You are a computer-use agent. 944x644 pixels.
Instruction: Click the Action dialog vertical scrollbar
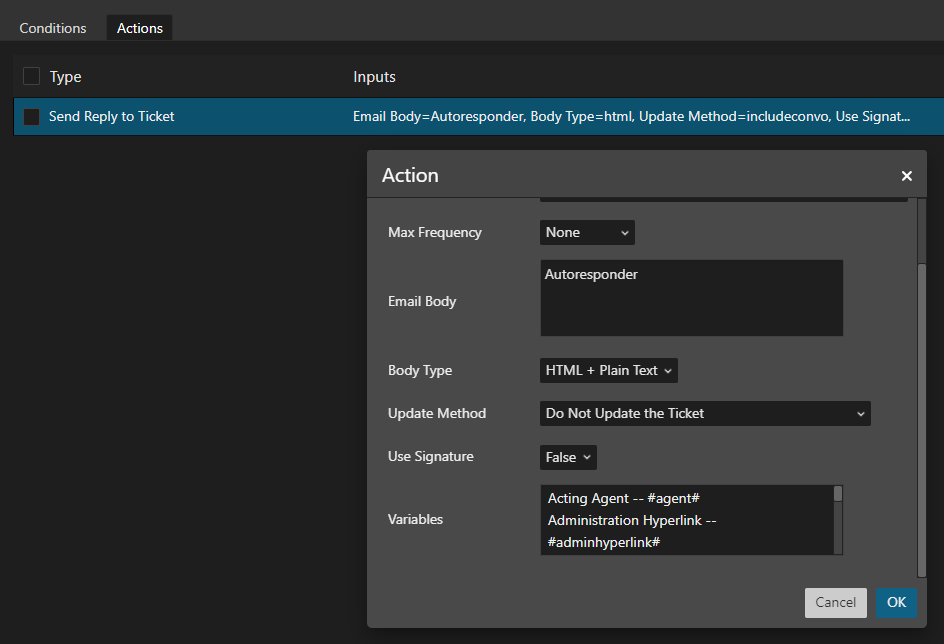point(922,400)
